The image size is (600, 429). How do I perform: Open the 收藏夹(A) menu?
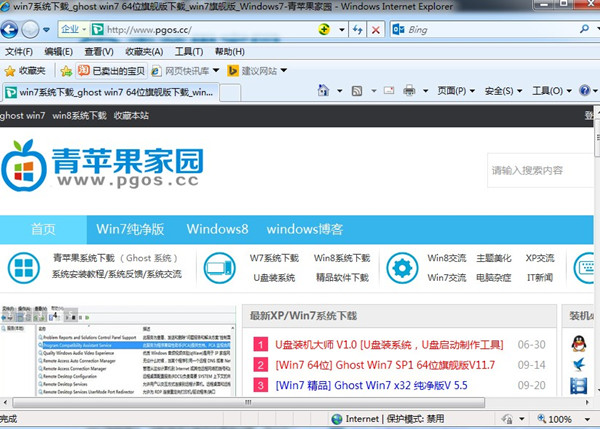pos(144,51)
